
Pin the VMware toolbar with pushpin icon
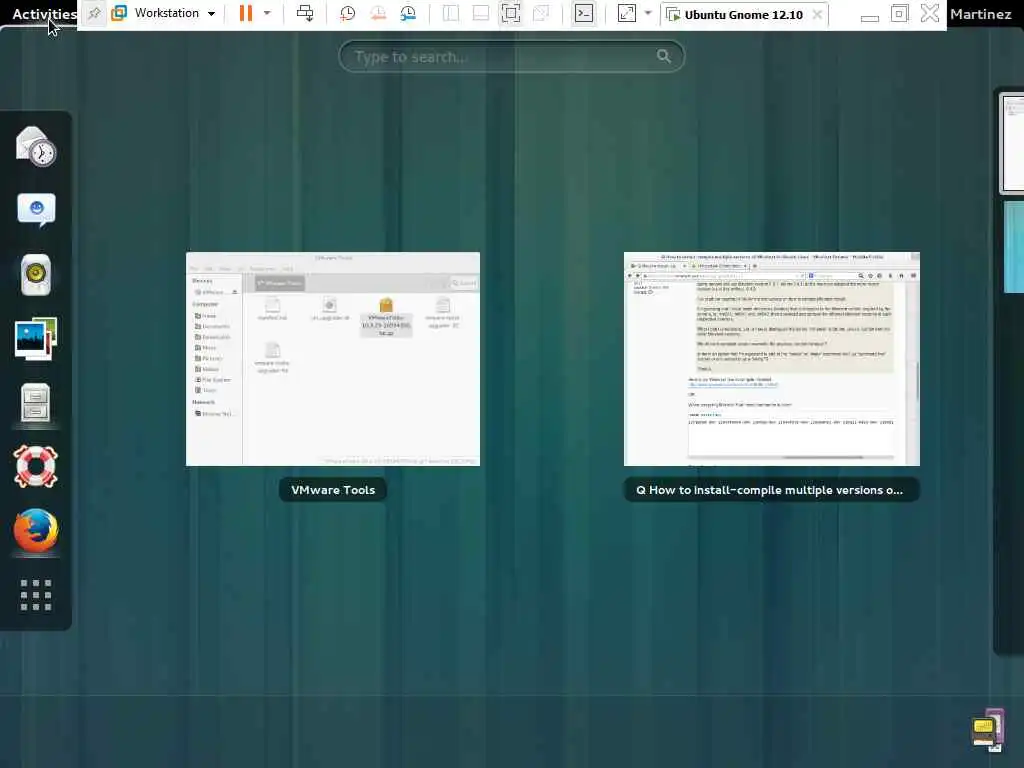click(94, 13)
